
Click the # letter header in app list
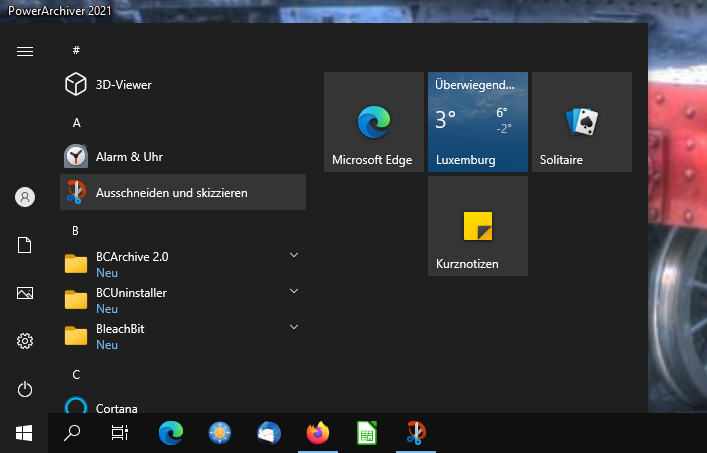pyautogui.click(x=76, y=50)
